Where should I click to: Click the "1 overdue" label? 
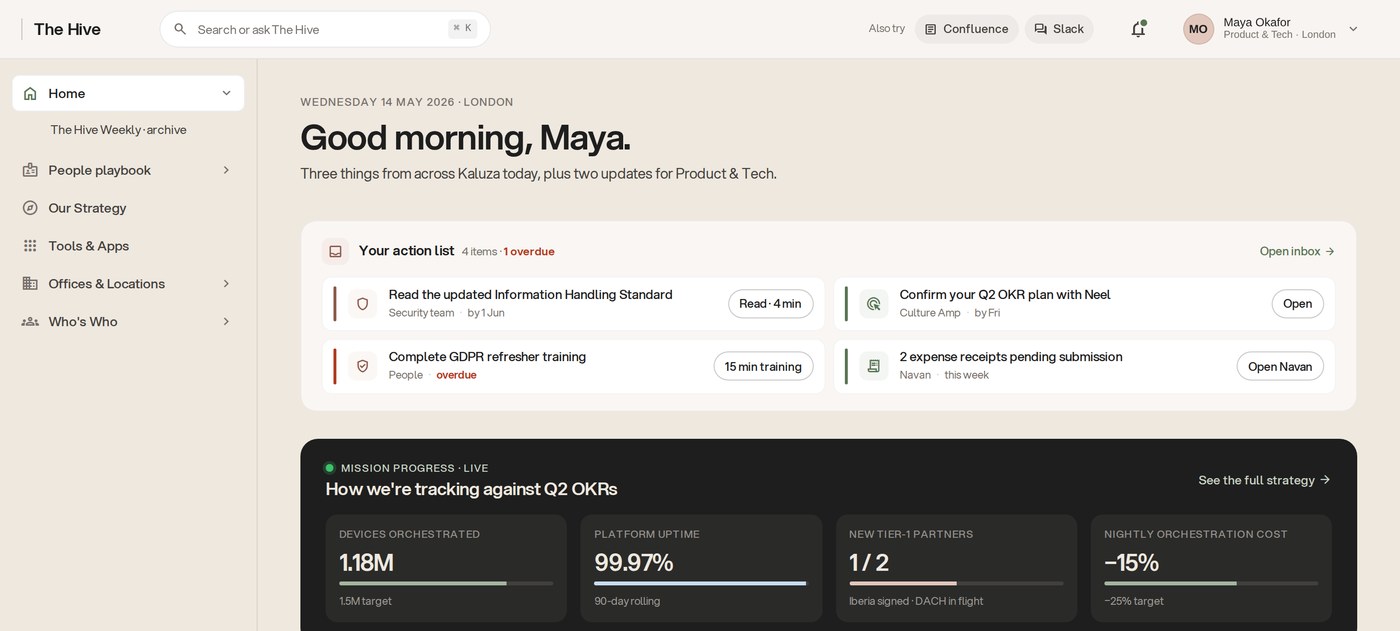pyautogui.click(x=529, y=251)
